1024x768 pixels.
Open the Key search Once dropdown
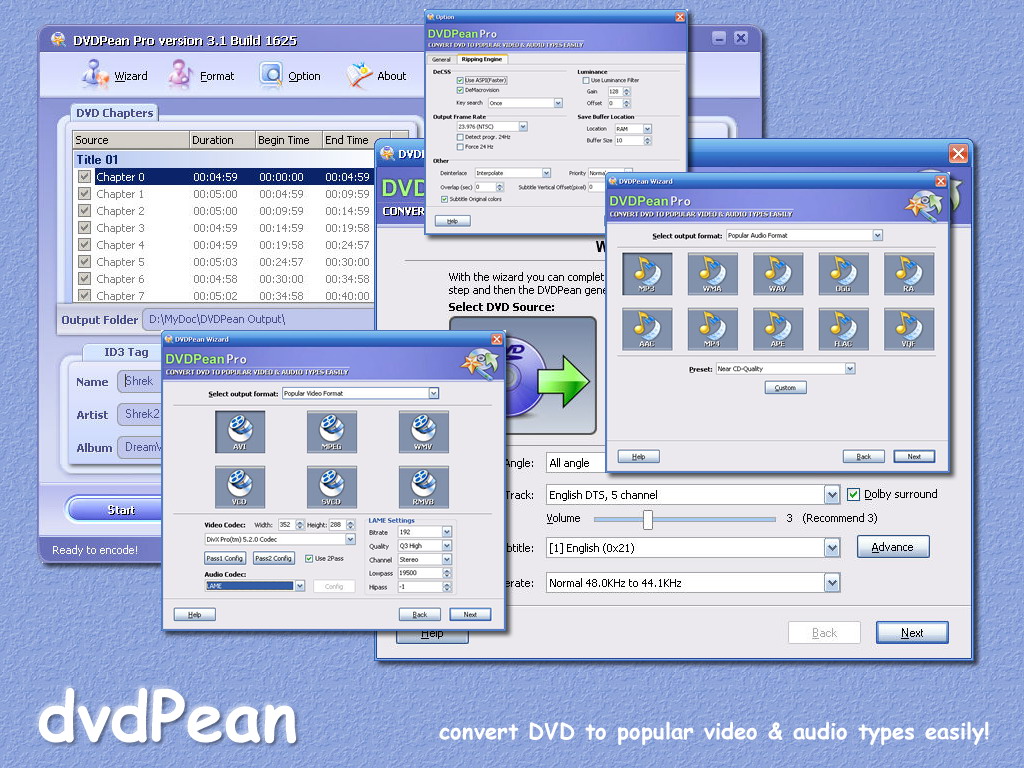click(x=558, y=103)
